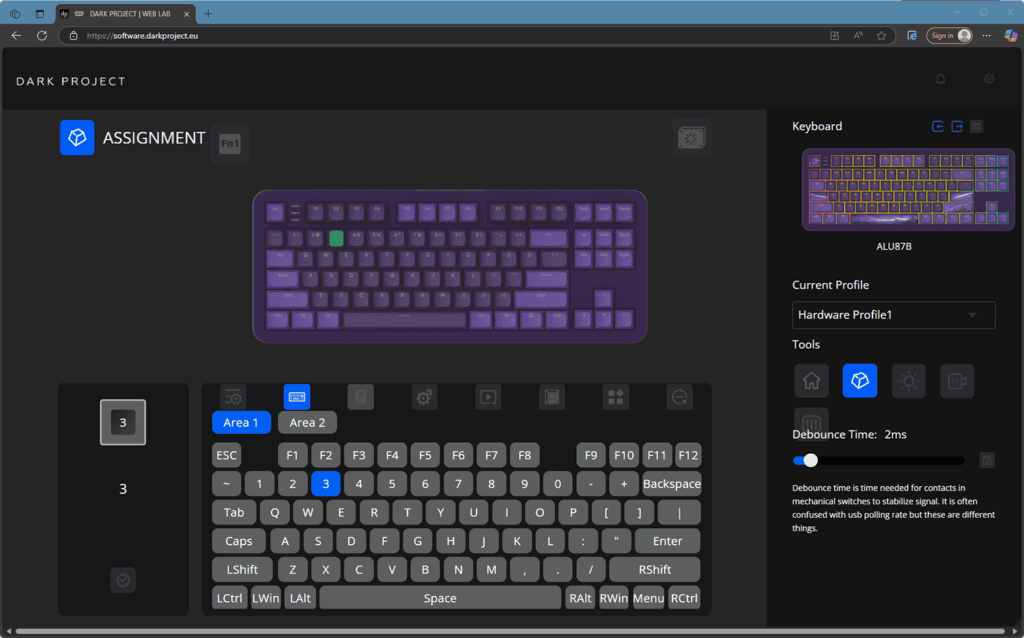Select the apps grid category icon
1024x638 pixels.
pos(616,397)
